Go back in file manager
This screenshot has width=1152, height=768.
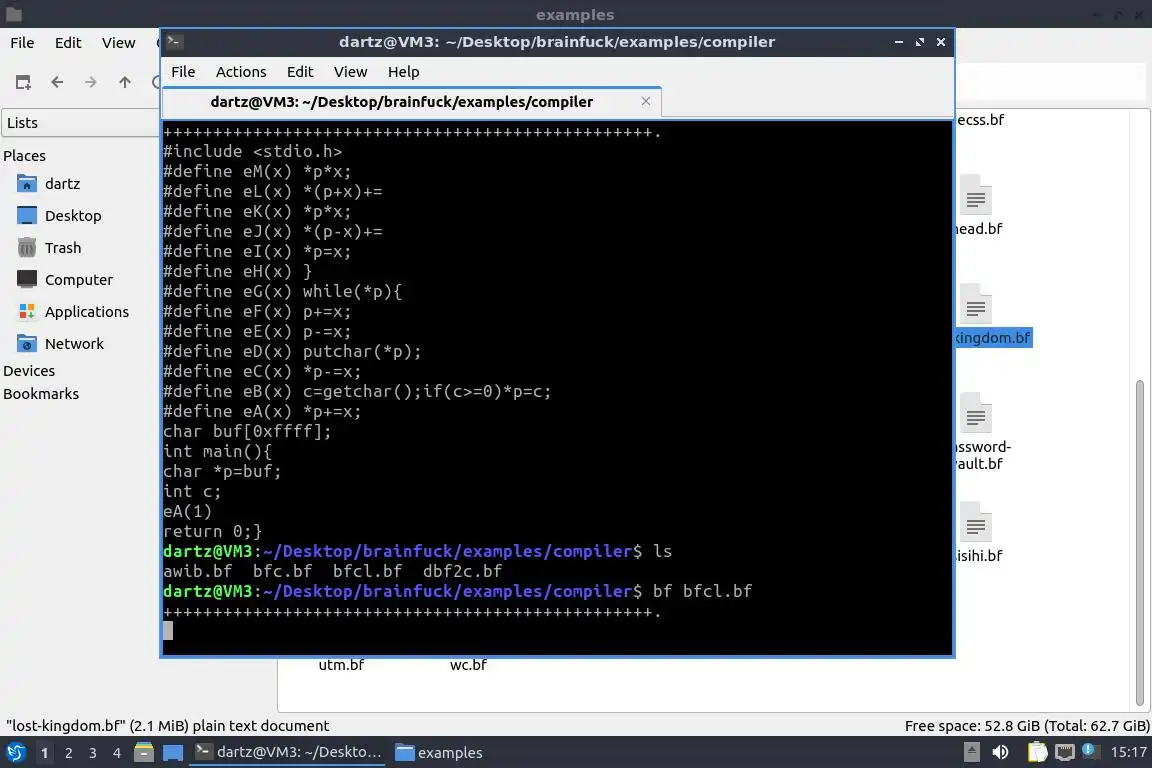click(x=57, y=82)
